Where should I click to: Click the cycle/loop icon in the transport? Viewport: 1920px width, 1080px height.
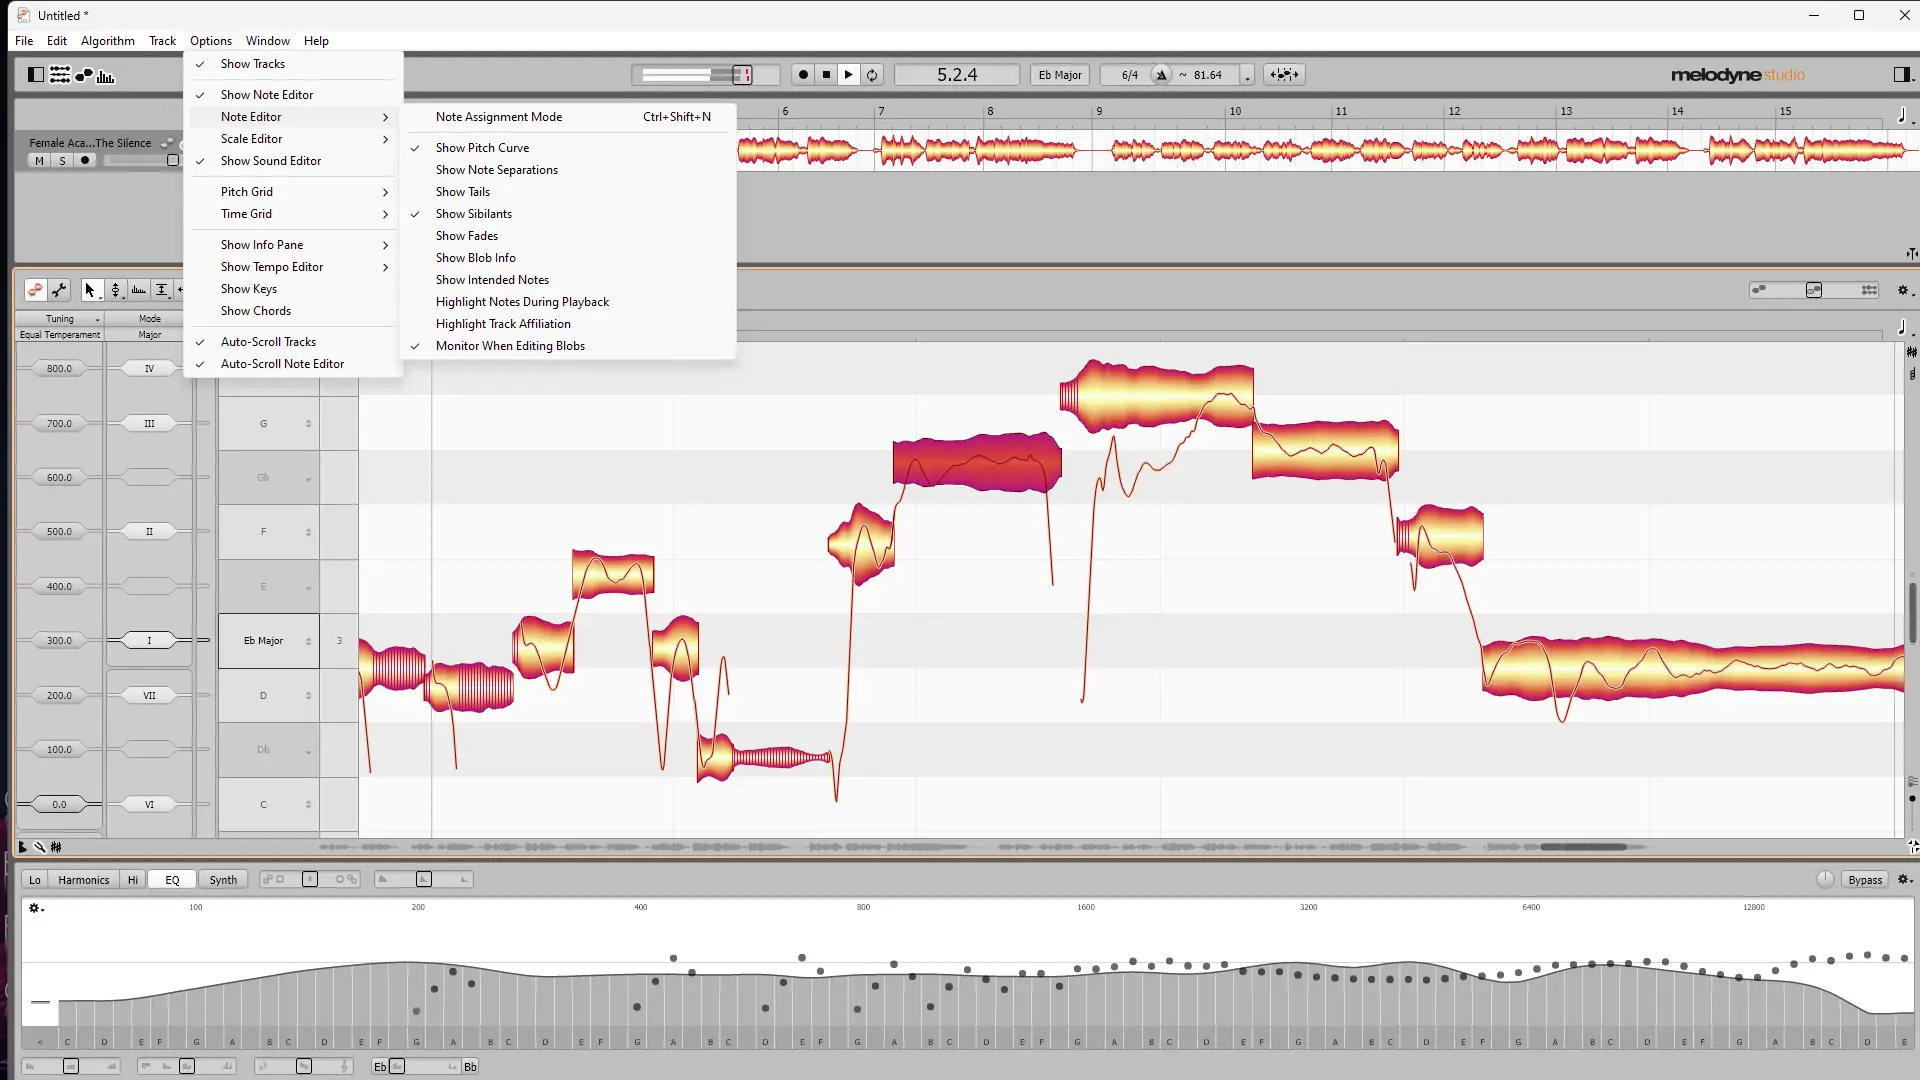tap(873, 74)
